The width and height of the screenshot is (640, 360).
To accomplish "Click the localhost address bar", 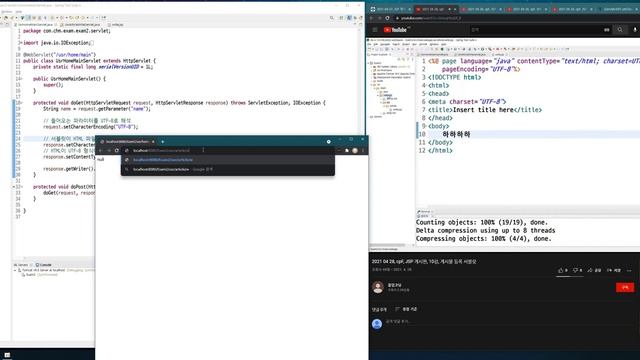I will pyautogui.click(x=229, y=151).
